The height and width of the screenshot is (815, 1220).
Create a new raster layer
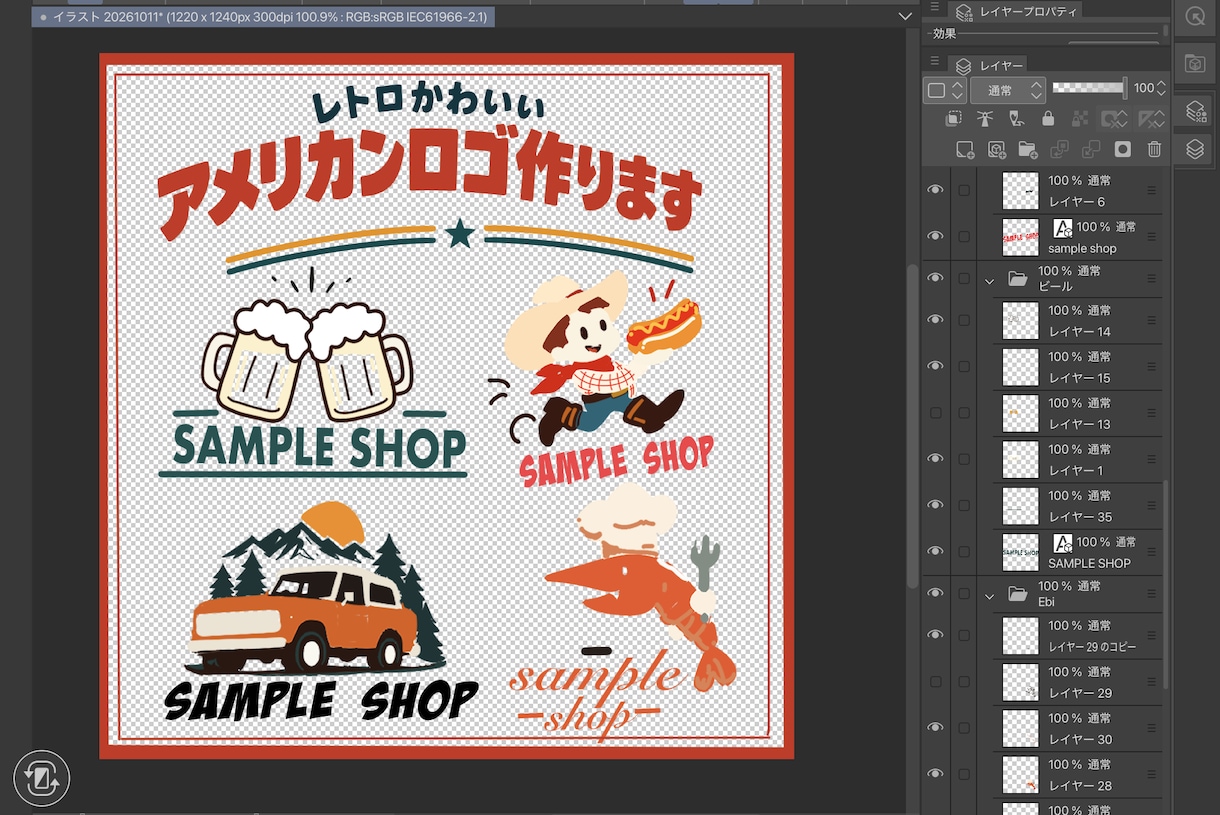[965, 149]
